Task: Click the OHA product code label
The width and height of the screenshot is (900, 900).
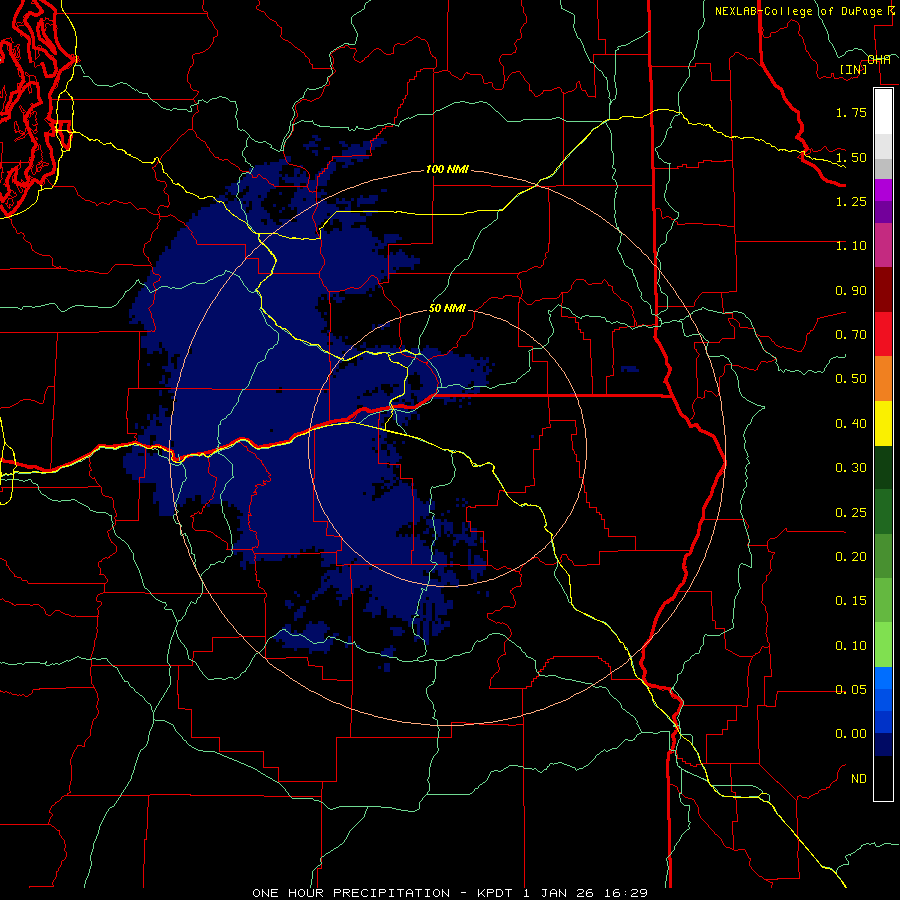Action: click(879, 59)
